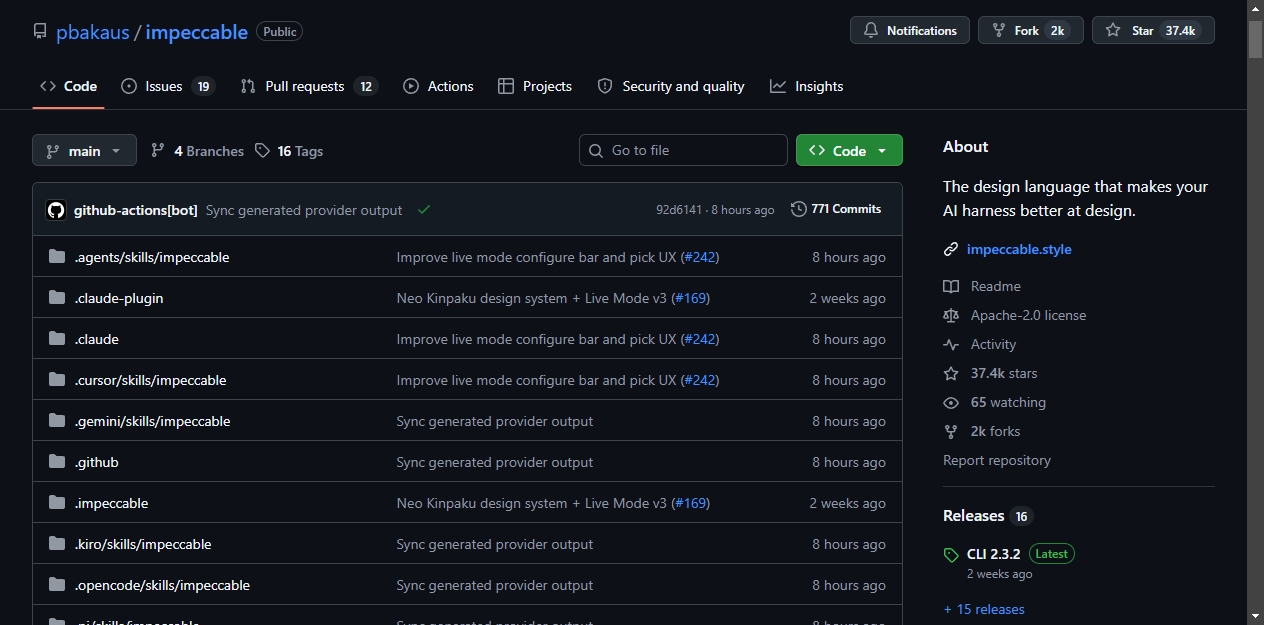Screen dimensions: 1264x625
Task: Open the .kiro/skills/impeccable folder
Action: (143, 544)
